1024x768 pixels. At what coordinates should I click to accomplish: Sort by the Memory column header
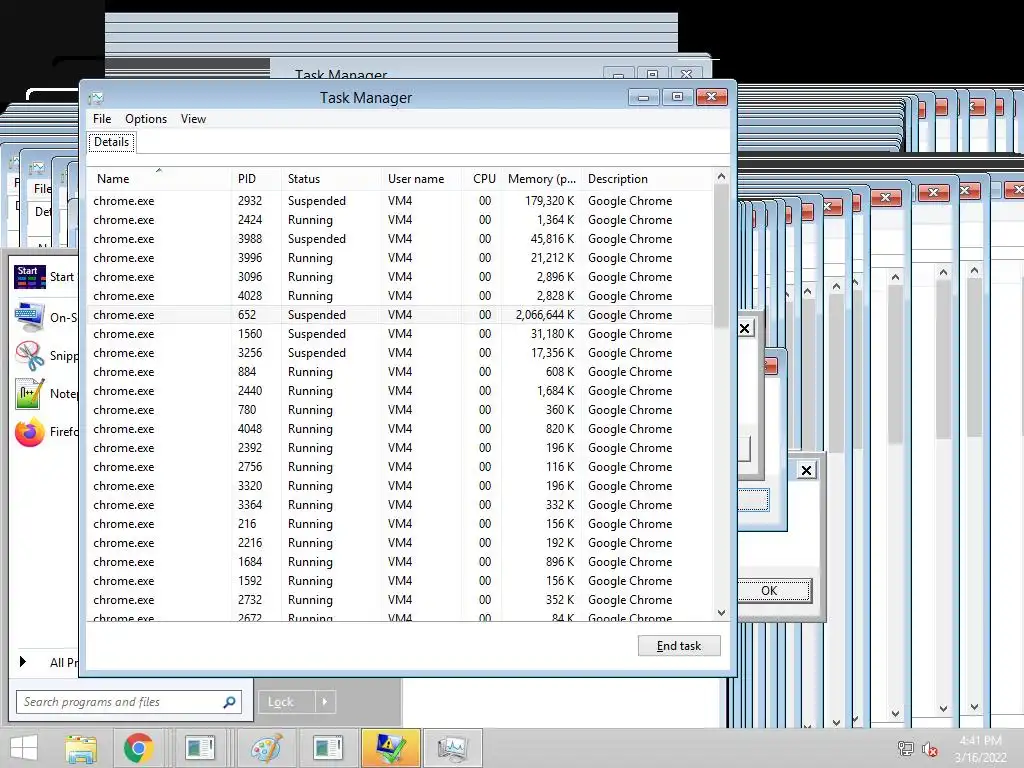click(x=541, y=178)
